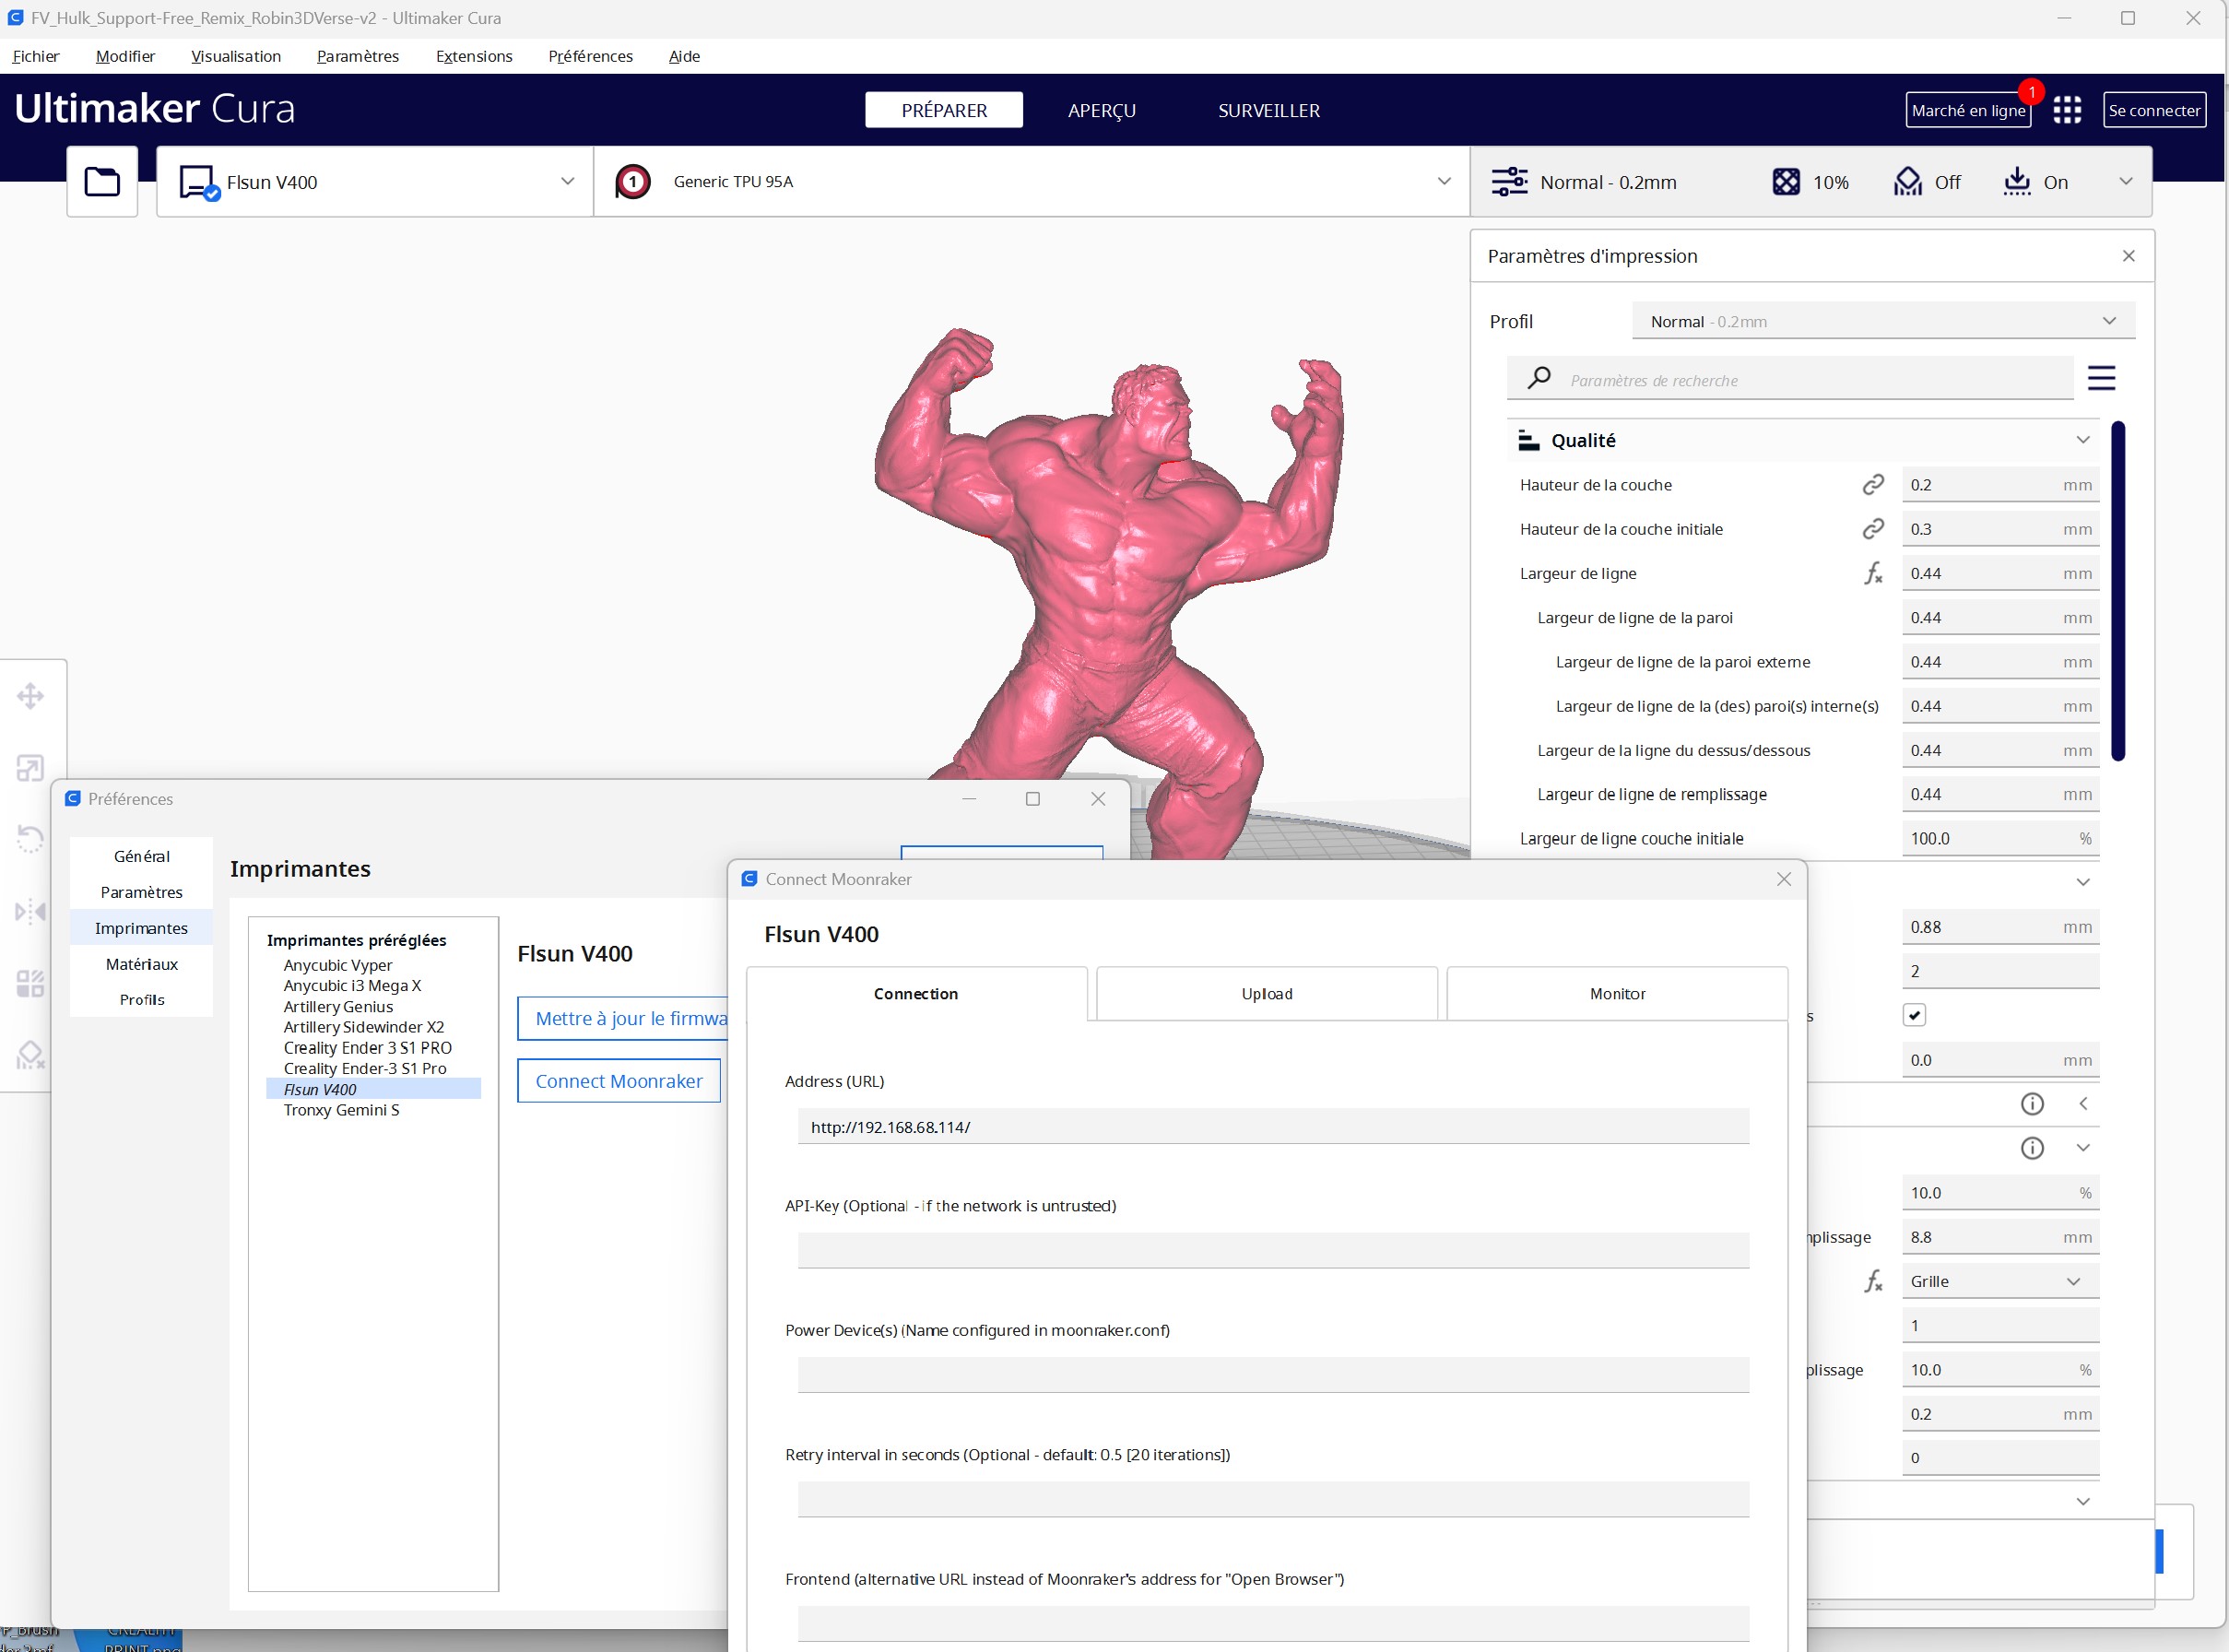2229x1652 pixels.
Task: Close the Connect Moonraker dialog
Action: tap(1784, 879)
